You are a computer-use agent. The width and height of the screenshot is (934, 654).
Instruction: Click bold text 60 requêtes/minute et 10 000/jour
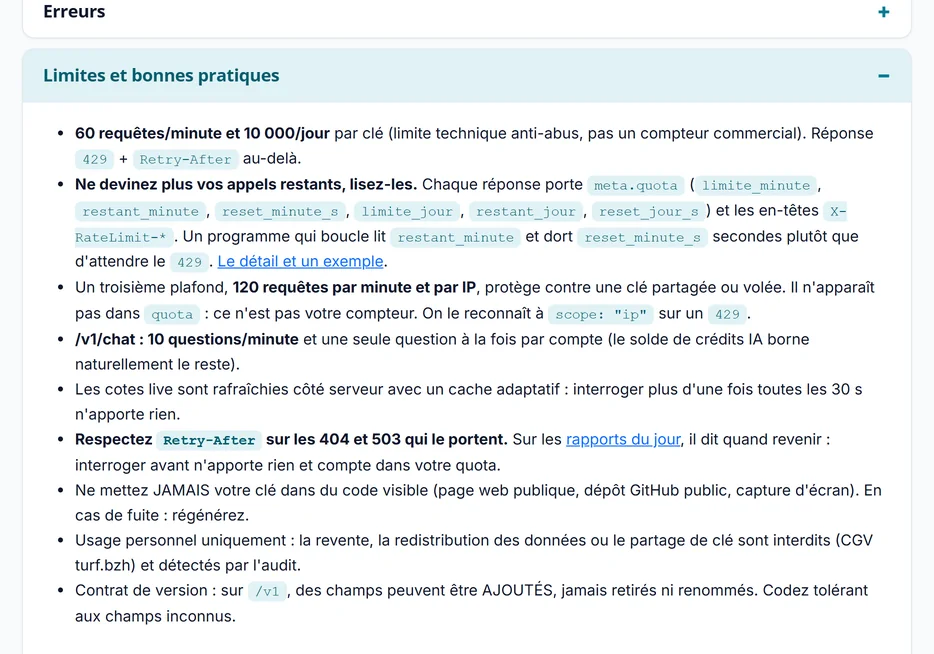(x=202, y=133)
